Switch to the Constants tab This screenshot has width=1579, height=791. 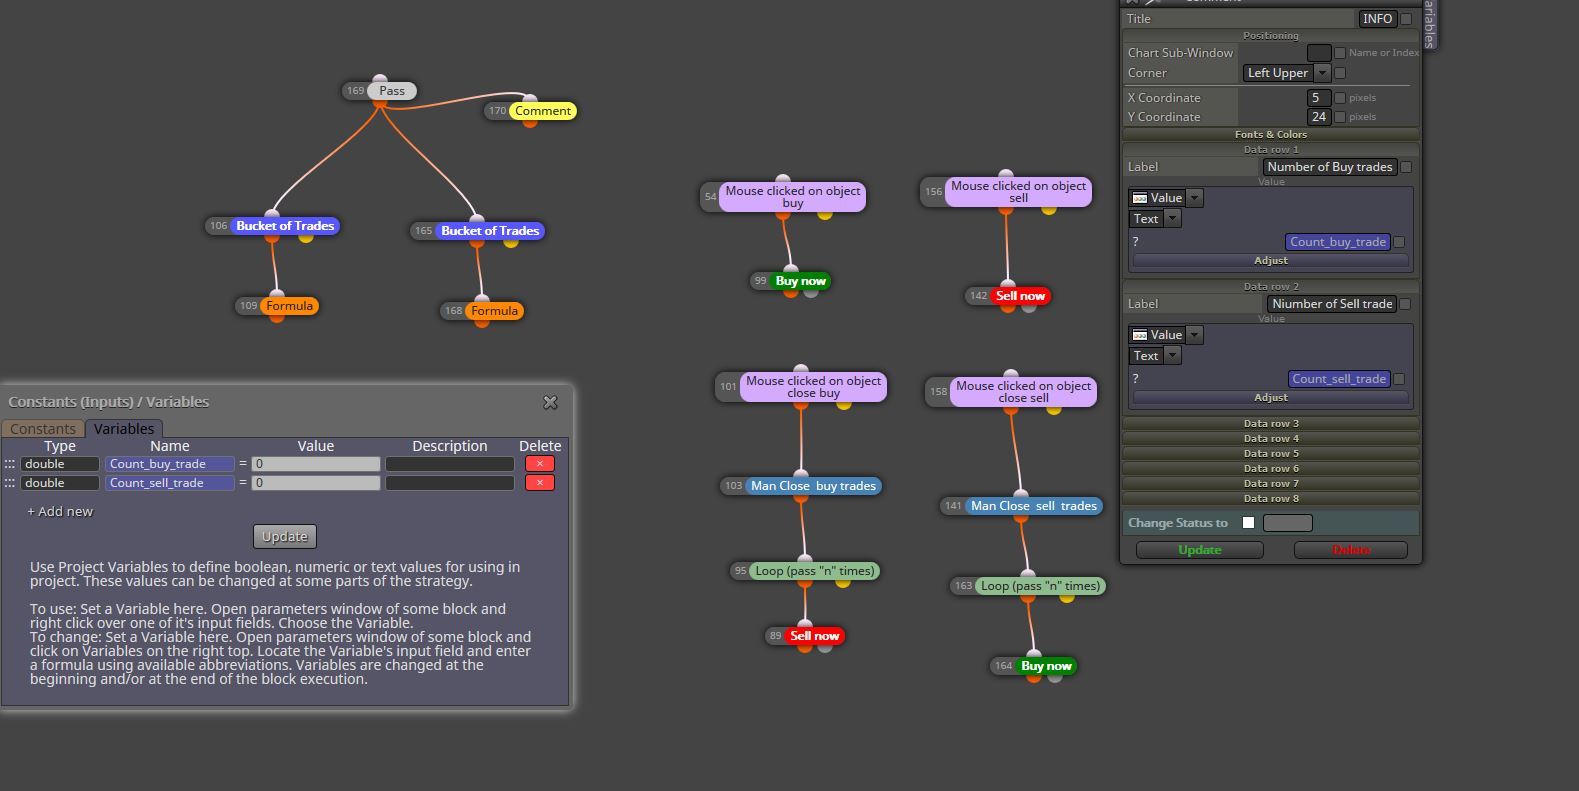pyautogui.click(x=43, y=429)
